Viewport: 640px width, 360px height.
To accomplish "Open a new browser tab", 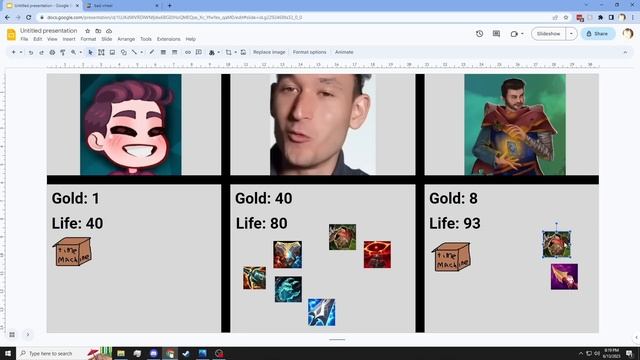I will pyautogui.click(x=169, y=6).
